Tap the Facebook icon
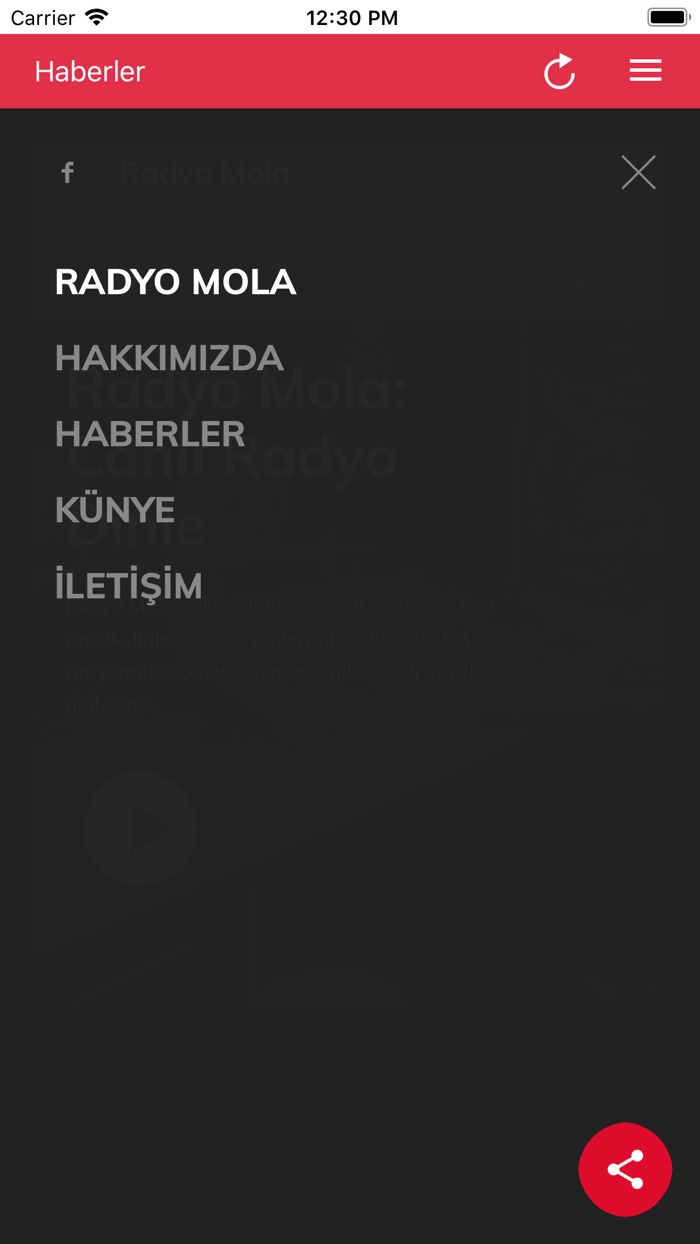Screen dimensions: 700x1244 (x=67, y=172)
